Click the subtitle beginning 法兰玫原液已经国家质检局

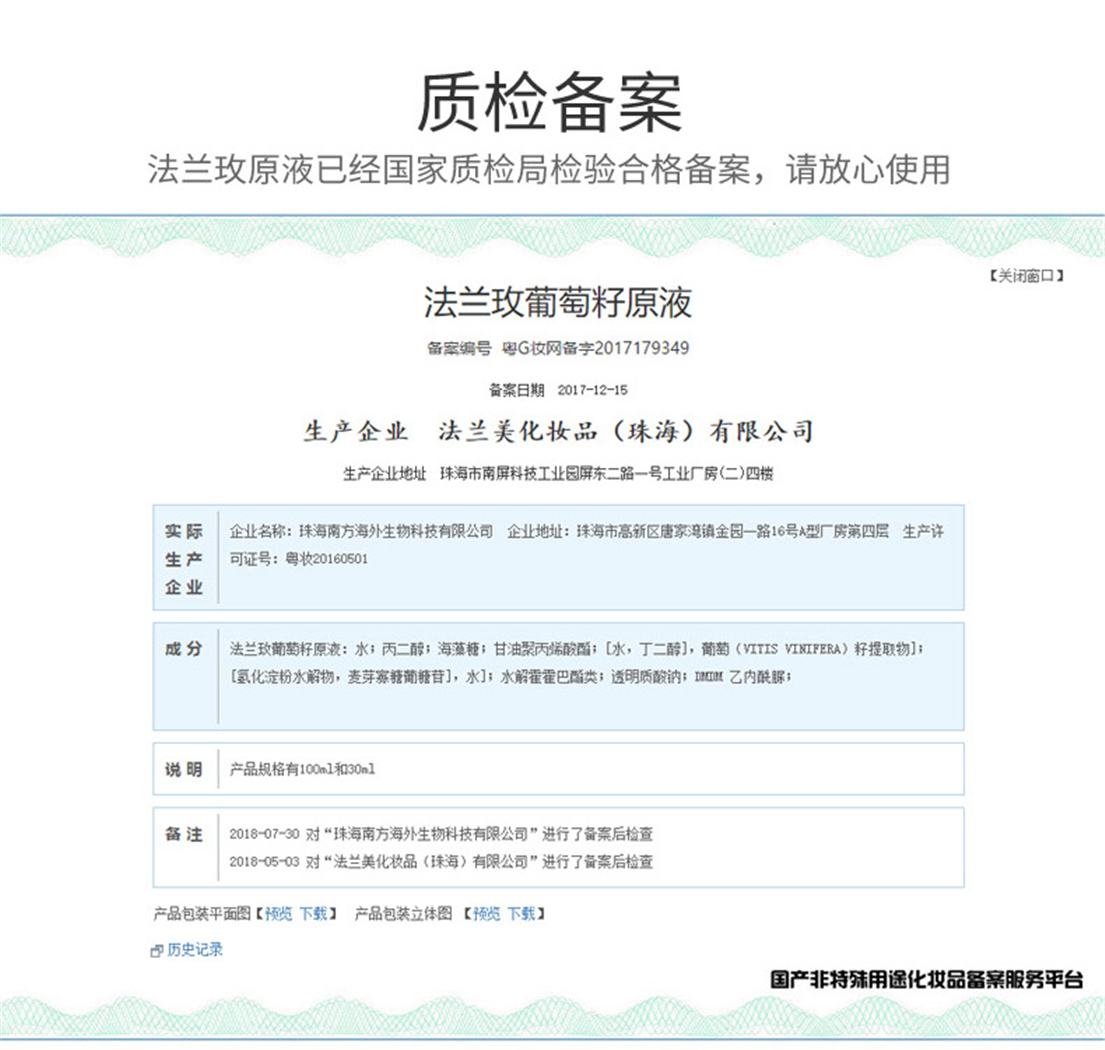pyautogui.click(x=550, y=170)
